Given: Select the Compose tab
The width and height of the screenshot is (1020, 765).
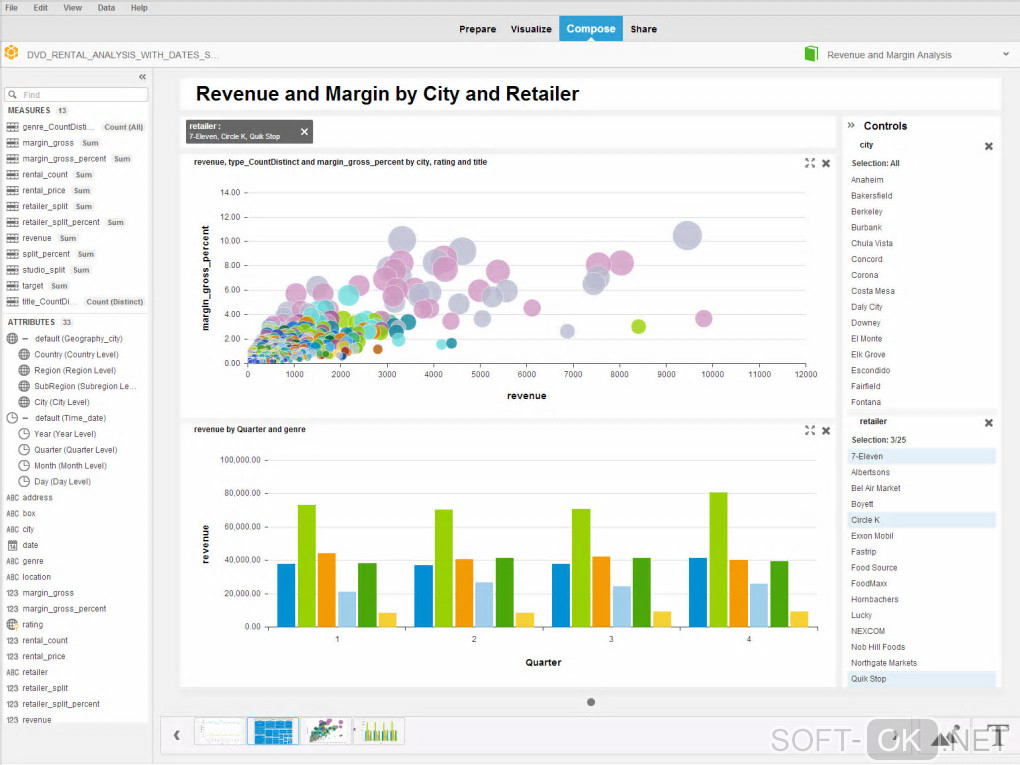Looking at the screenshot, I should click(591, 29).
